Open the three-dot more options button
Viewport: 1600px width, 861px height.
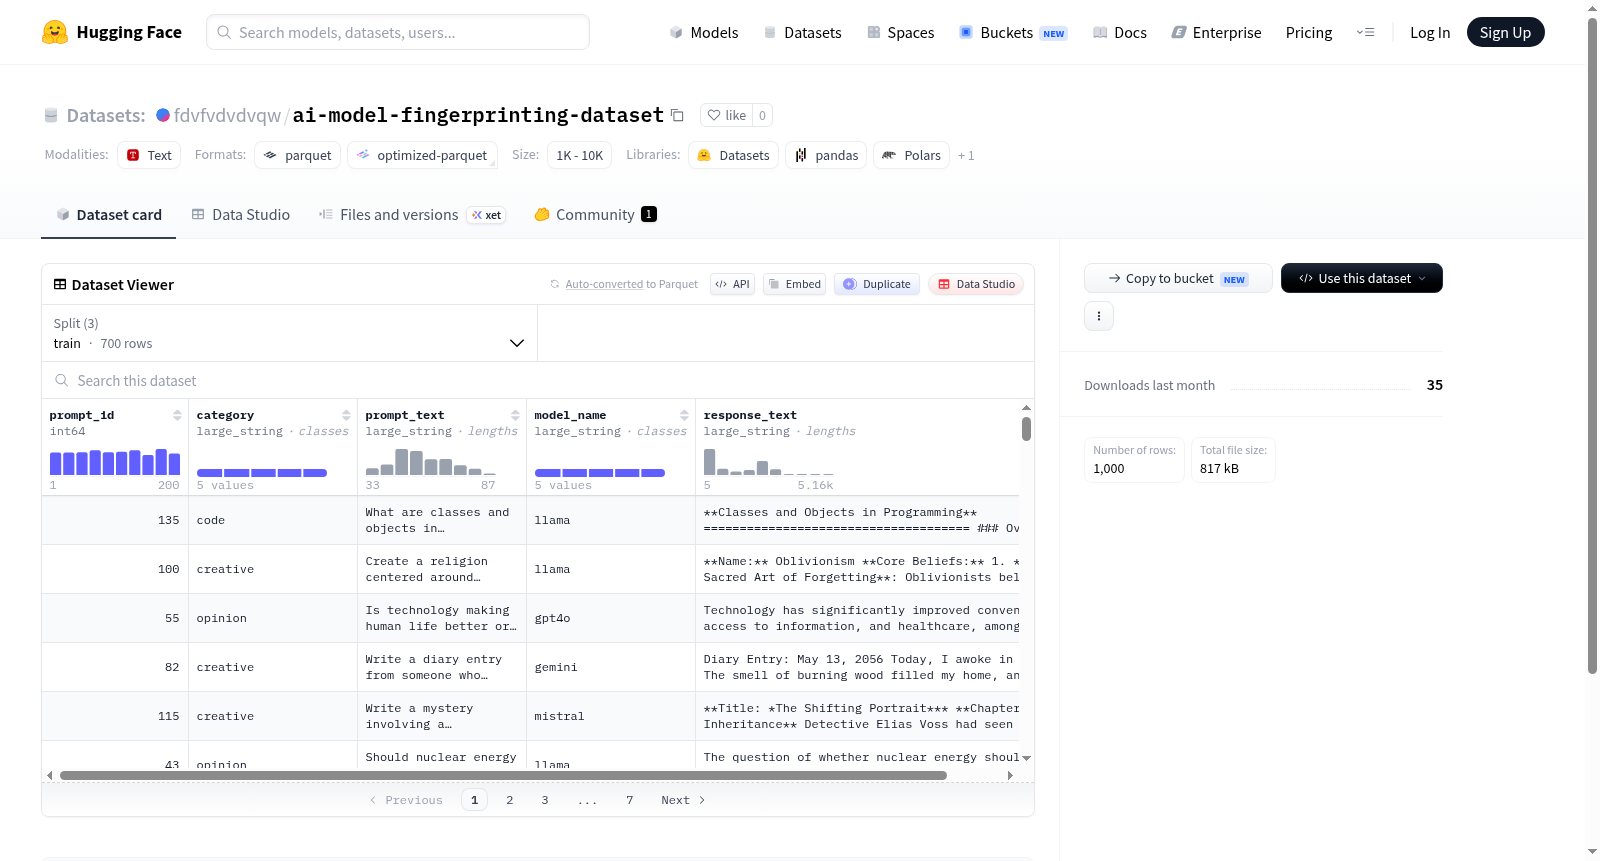[1099, 316]
